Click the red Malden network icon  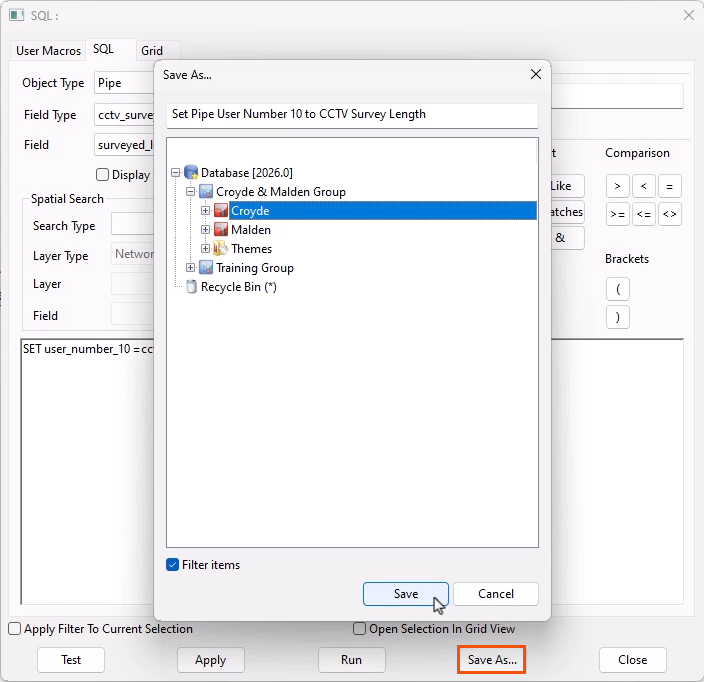click(x=221, y=229)
